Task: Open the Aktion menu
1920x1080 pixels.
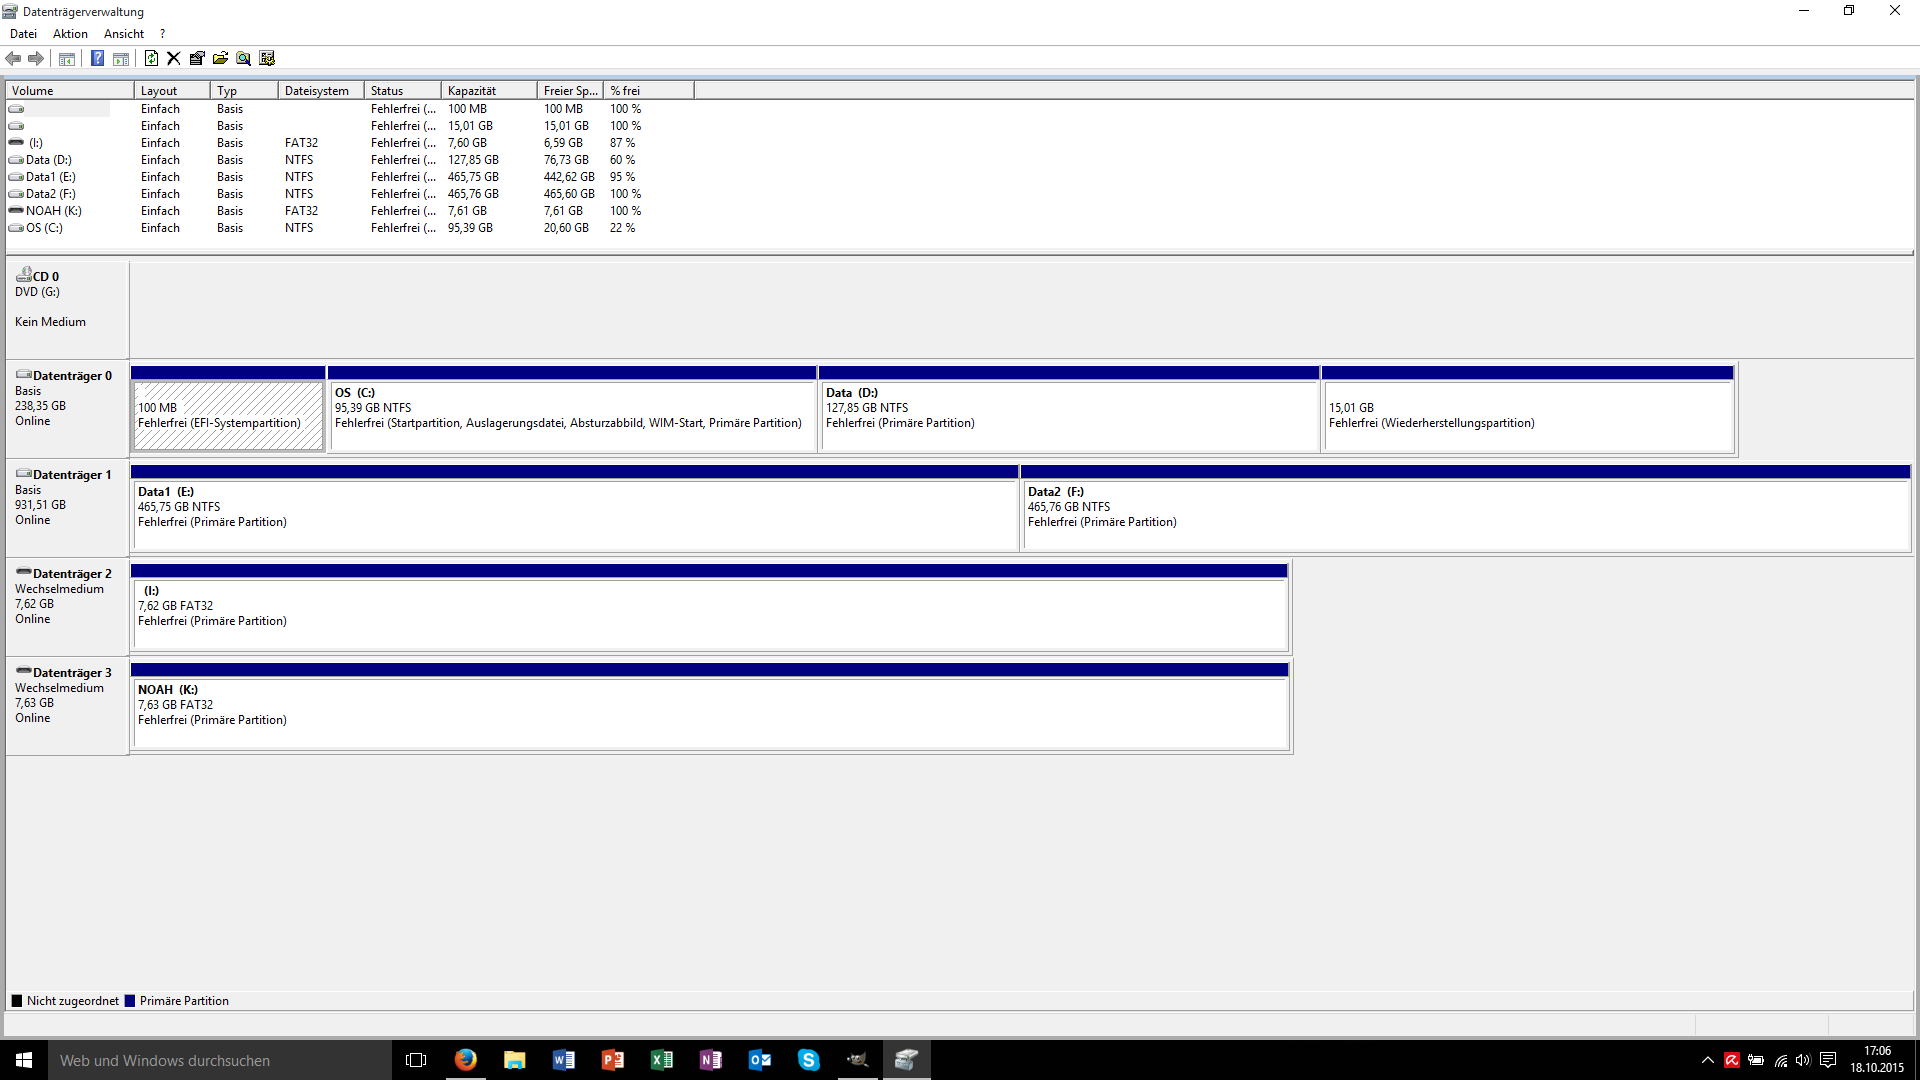Action: (70, 34)
